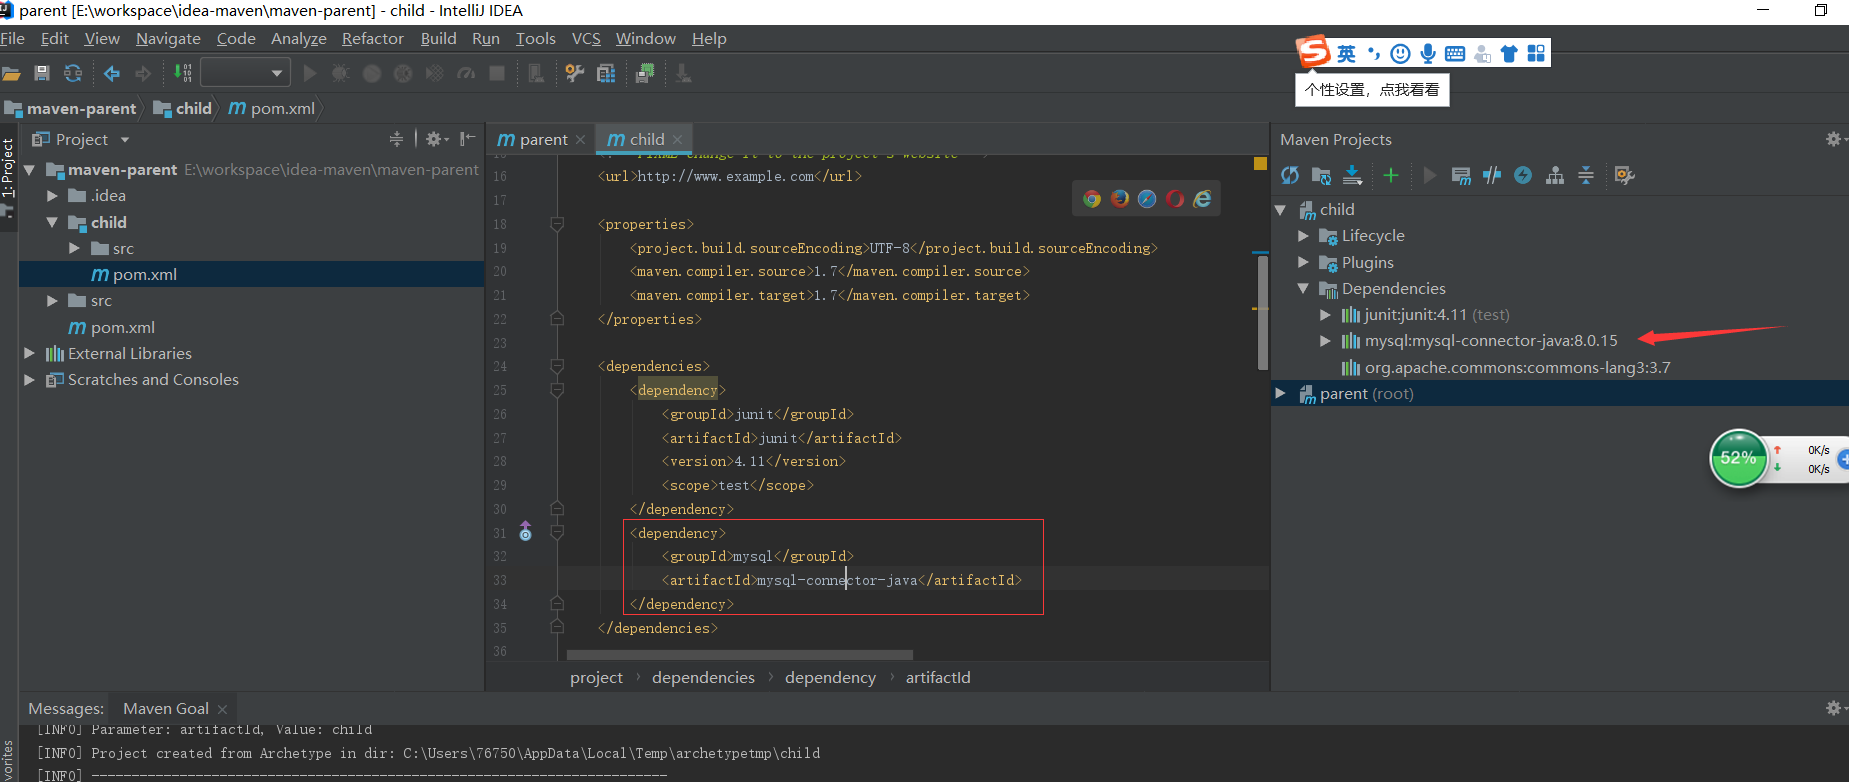Open Project panel gear settings
Screen dimensions: 1849x782
tap(437, 139)
